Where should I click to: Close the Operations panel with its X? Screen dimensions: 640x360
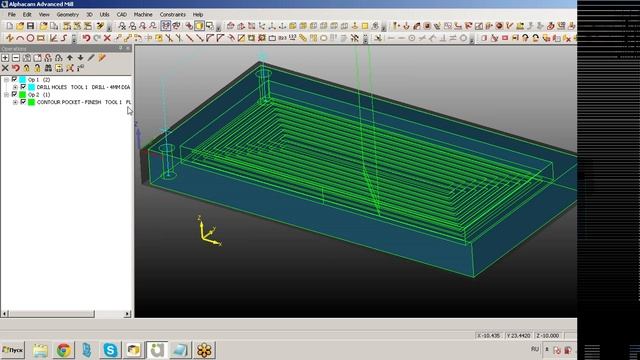[128, 48]
